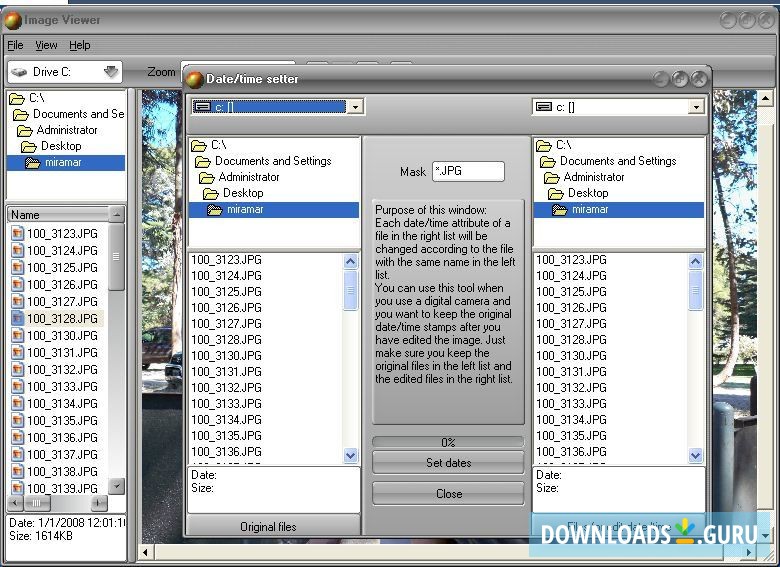
Task: Click the drive icon in the Drive C: selector
Action: coord(19,72)
